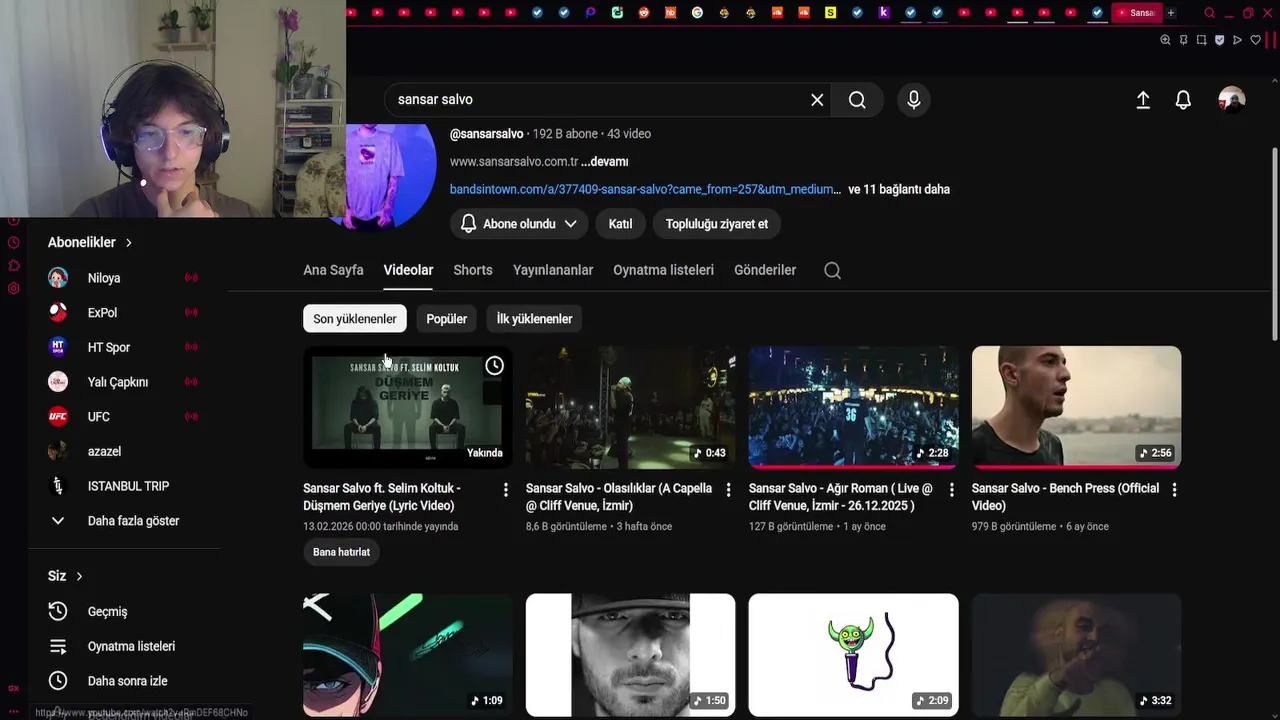
Task: Open the browser tab with the Reddit icon
Action: click(x=643, y=12)
